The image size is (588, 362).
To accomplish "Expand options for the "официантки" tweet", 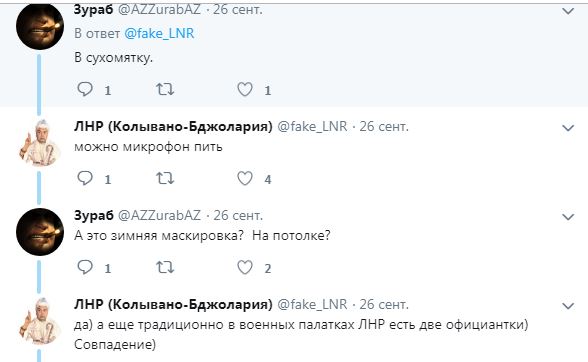I will pyautogui.click(x=568, y=306).
